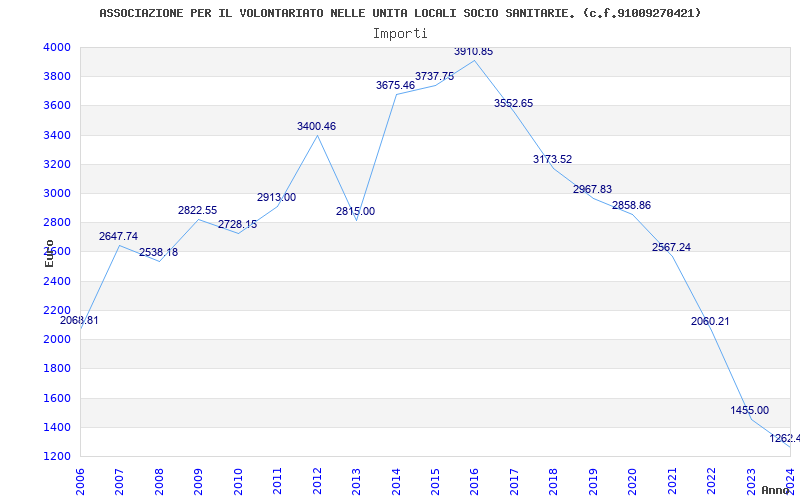
Task: Click the 1455.00 data value
Action: pyautogui.click(x=749, y=410)
